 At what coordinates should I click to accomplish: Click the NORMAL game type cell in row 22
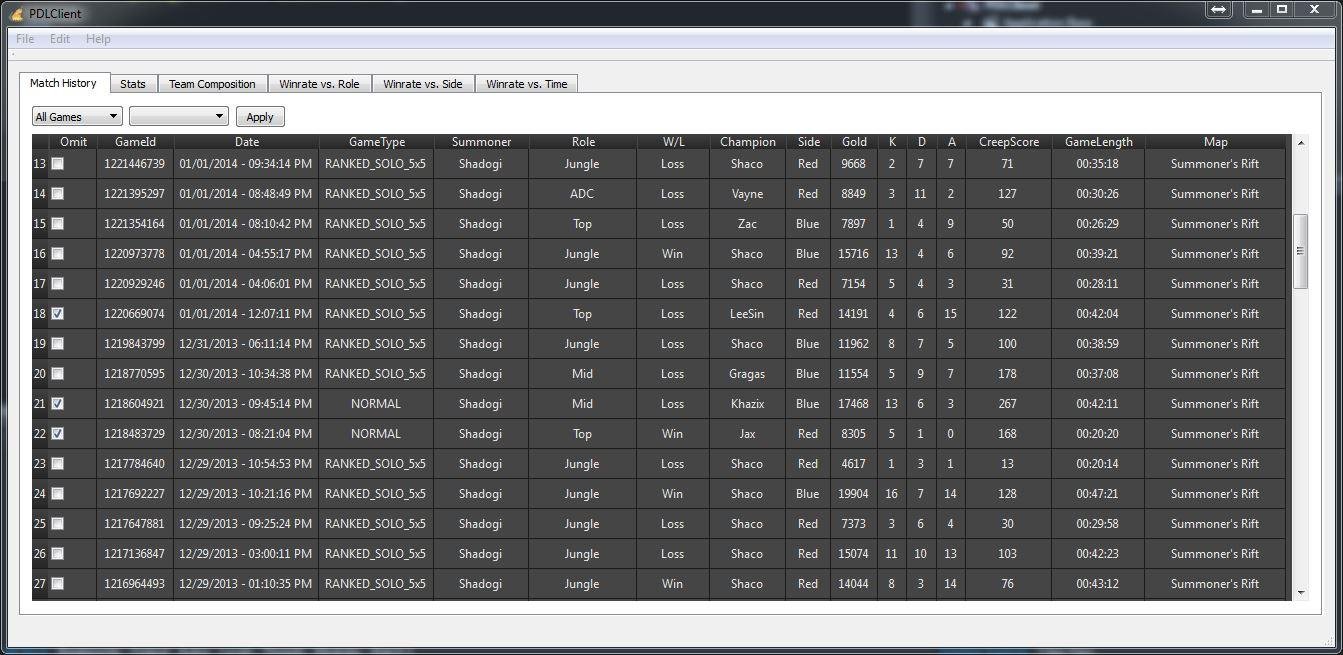click(x=376, y=434)
